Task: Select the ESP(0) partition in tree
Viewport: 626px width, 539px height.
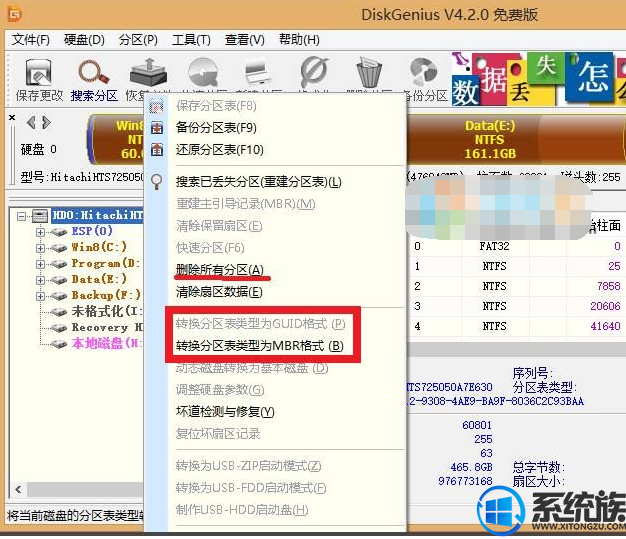Action: (92, 231)
